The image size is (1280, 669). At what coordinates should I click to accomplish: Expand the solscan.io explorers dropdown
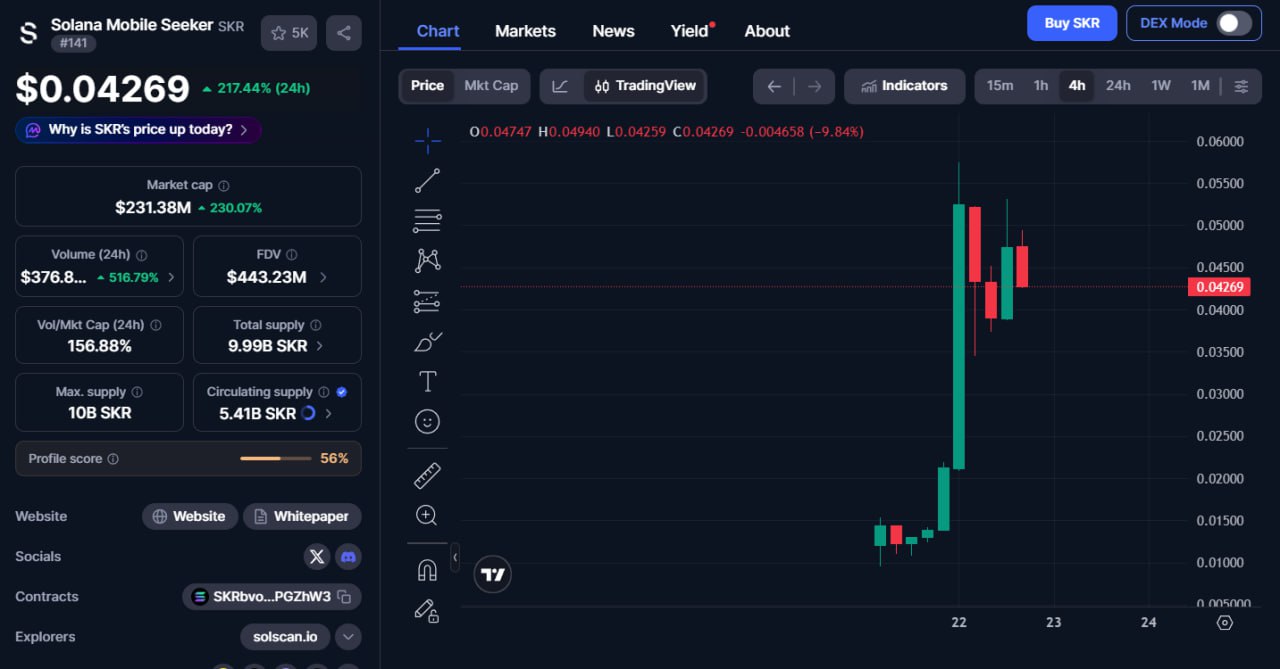coord(348,637)
